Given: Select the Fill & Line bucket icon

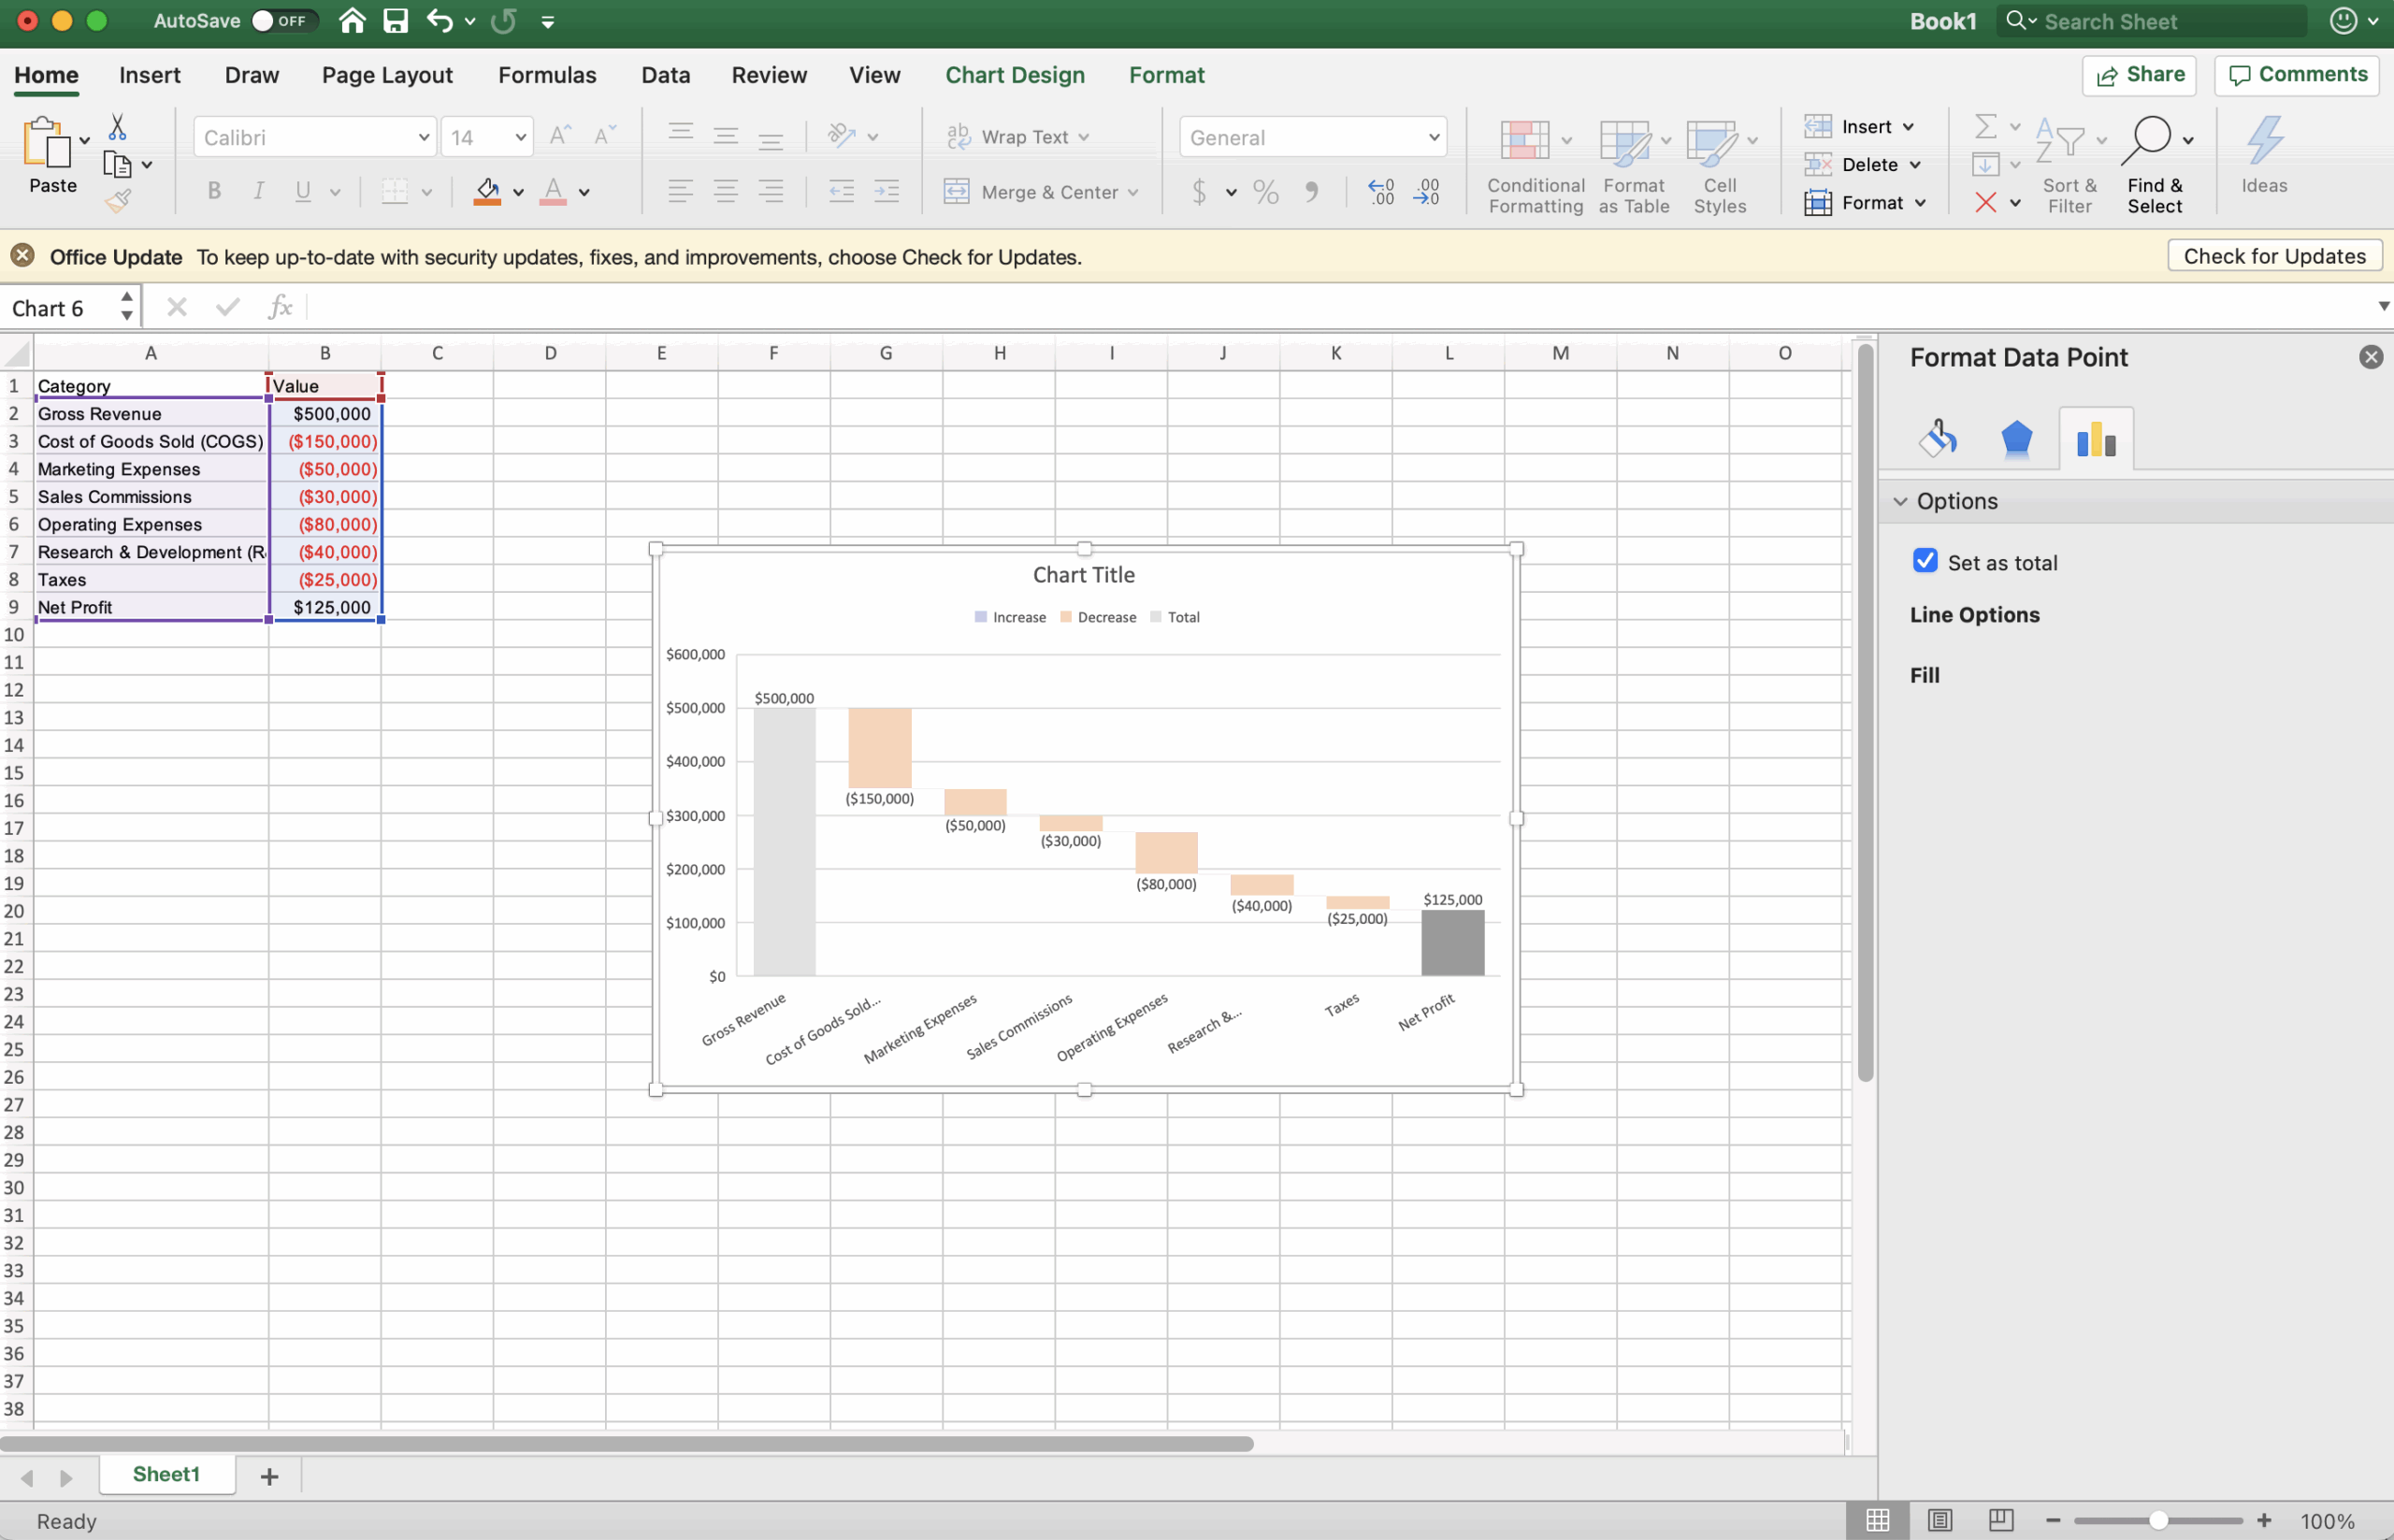Looking at the screenshot, I should pos(1938,437).
